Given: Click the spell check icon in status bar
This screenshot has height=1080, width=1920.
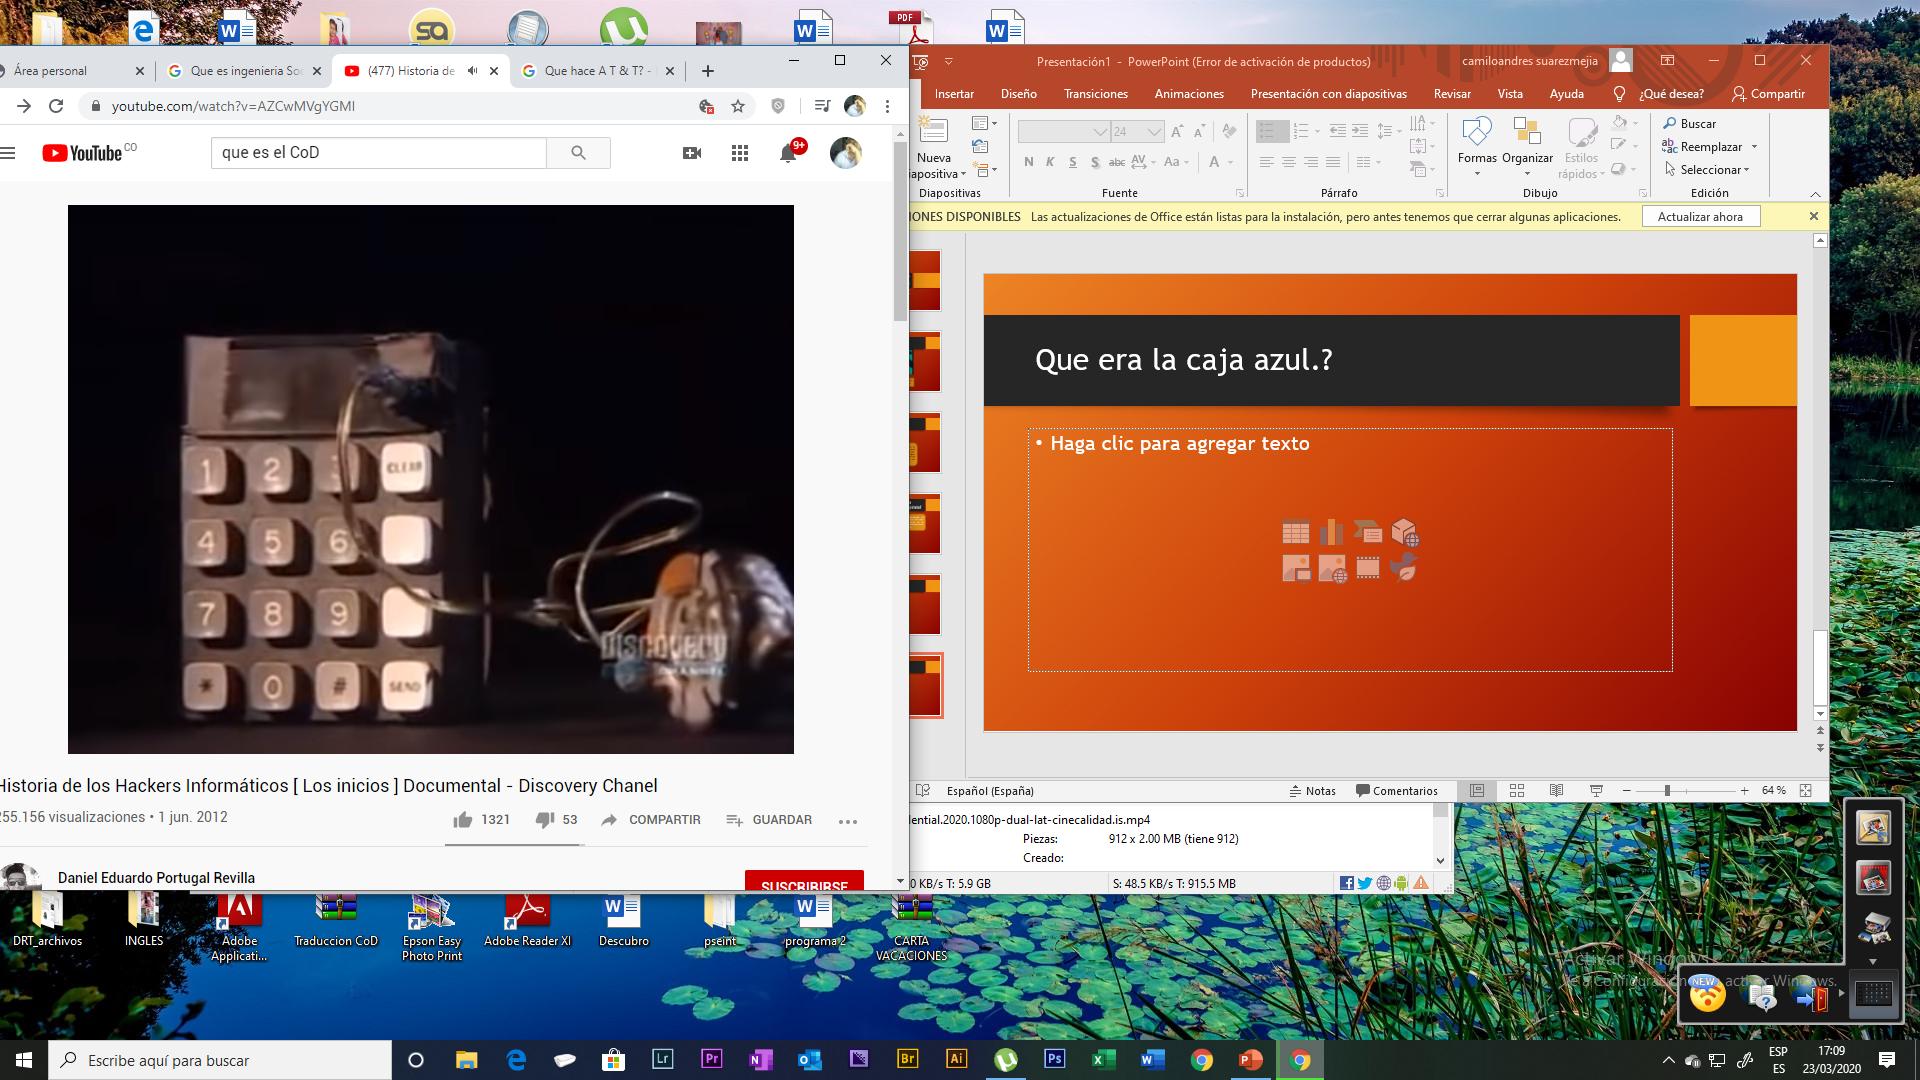Looking at the screenshot, I should click(x=923, y=790).
